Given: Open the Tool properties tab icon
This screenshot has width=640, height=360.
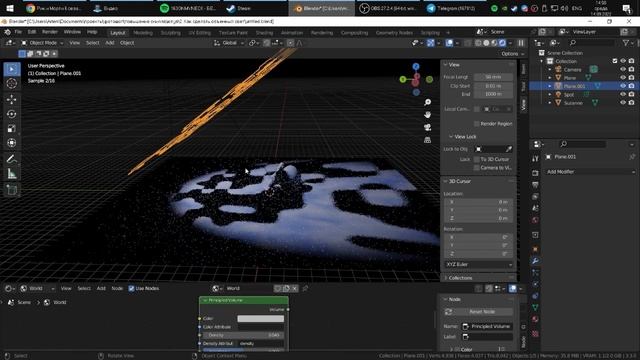Looking at the screenshot, I should (x=536, y=158).
